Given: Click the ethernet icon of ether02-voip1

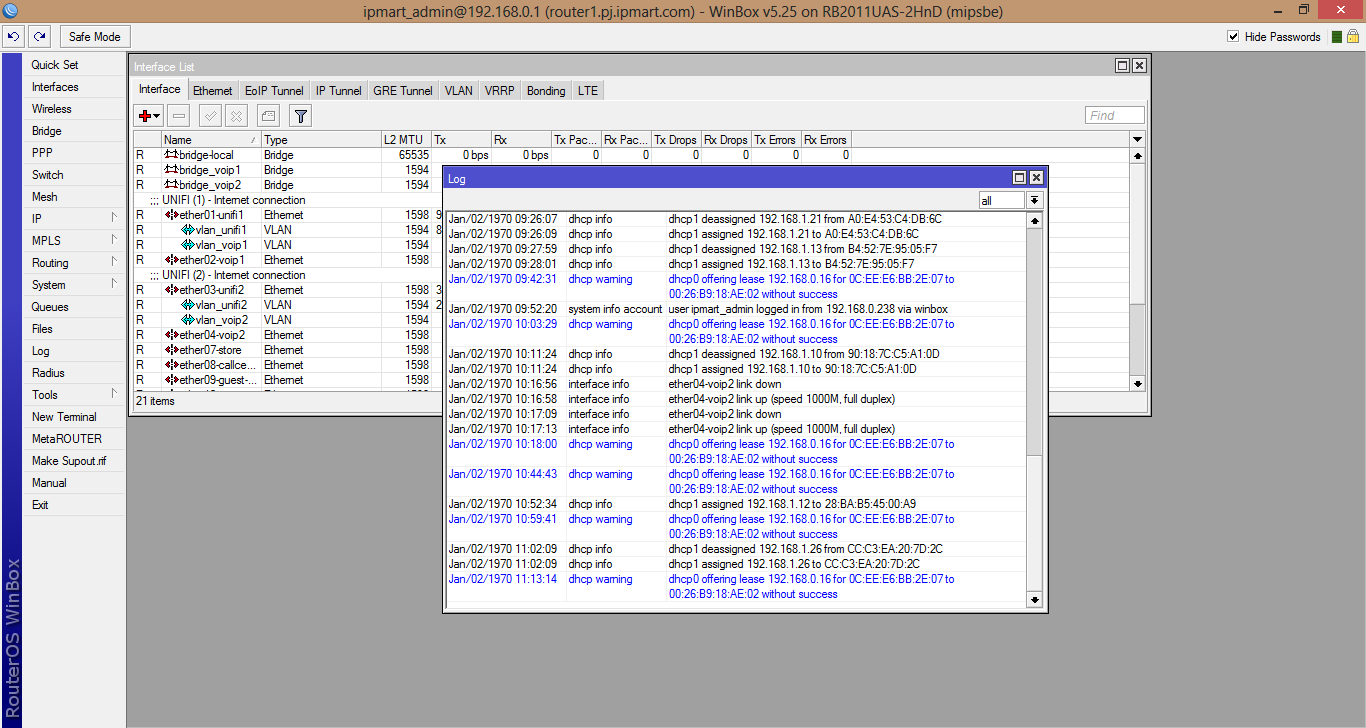Looking at the screenshot, I should click(171, 260).
